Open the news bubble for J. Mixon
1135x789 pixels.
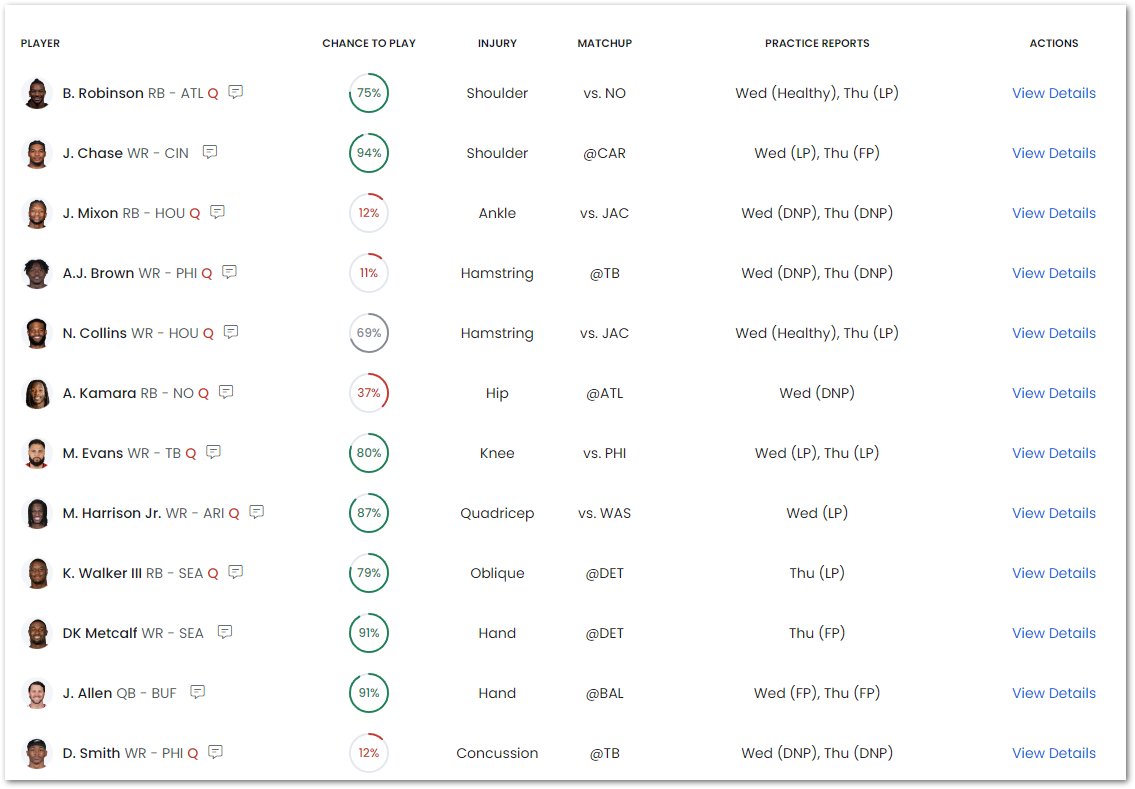click(x=217, y=212)
